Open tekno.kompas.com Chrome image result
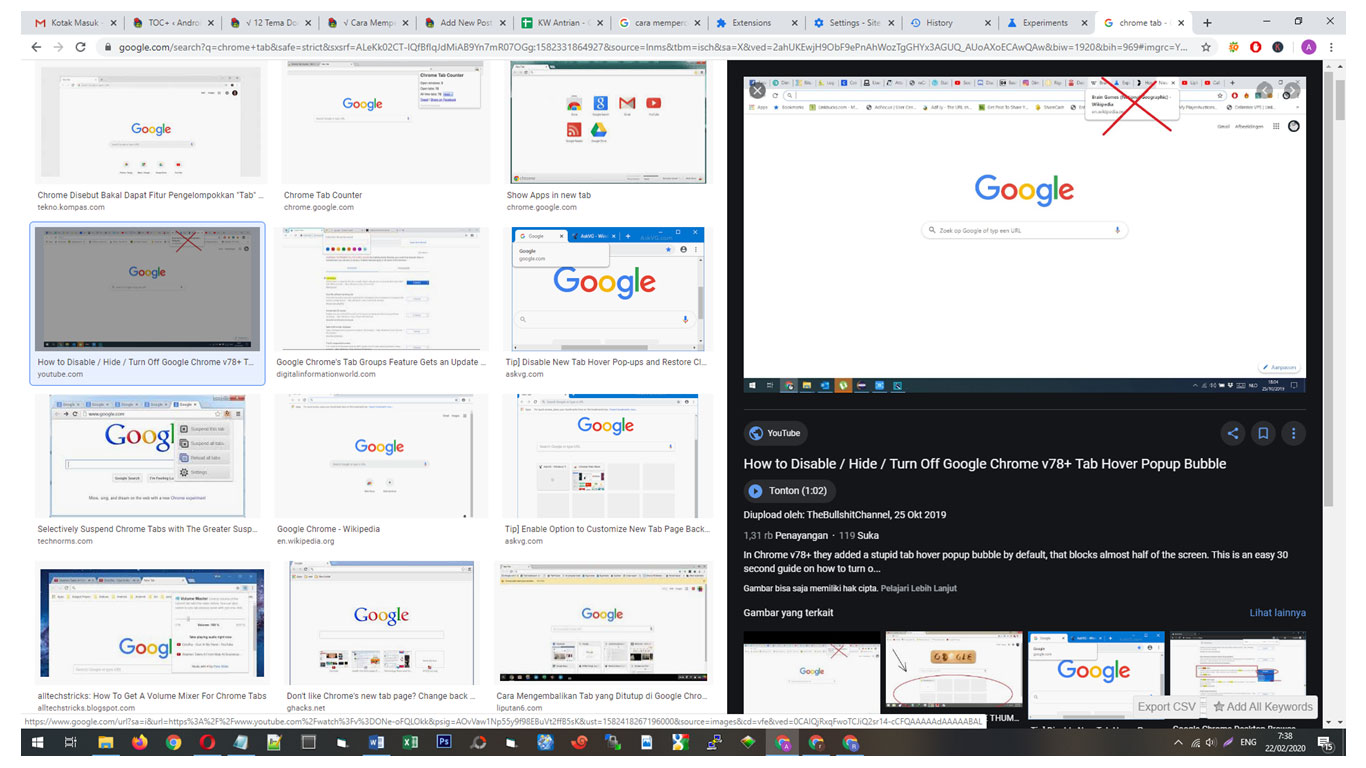1366x768 pixels. pyautogui.click(x=149, y=122)
